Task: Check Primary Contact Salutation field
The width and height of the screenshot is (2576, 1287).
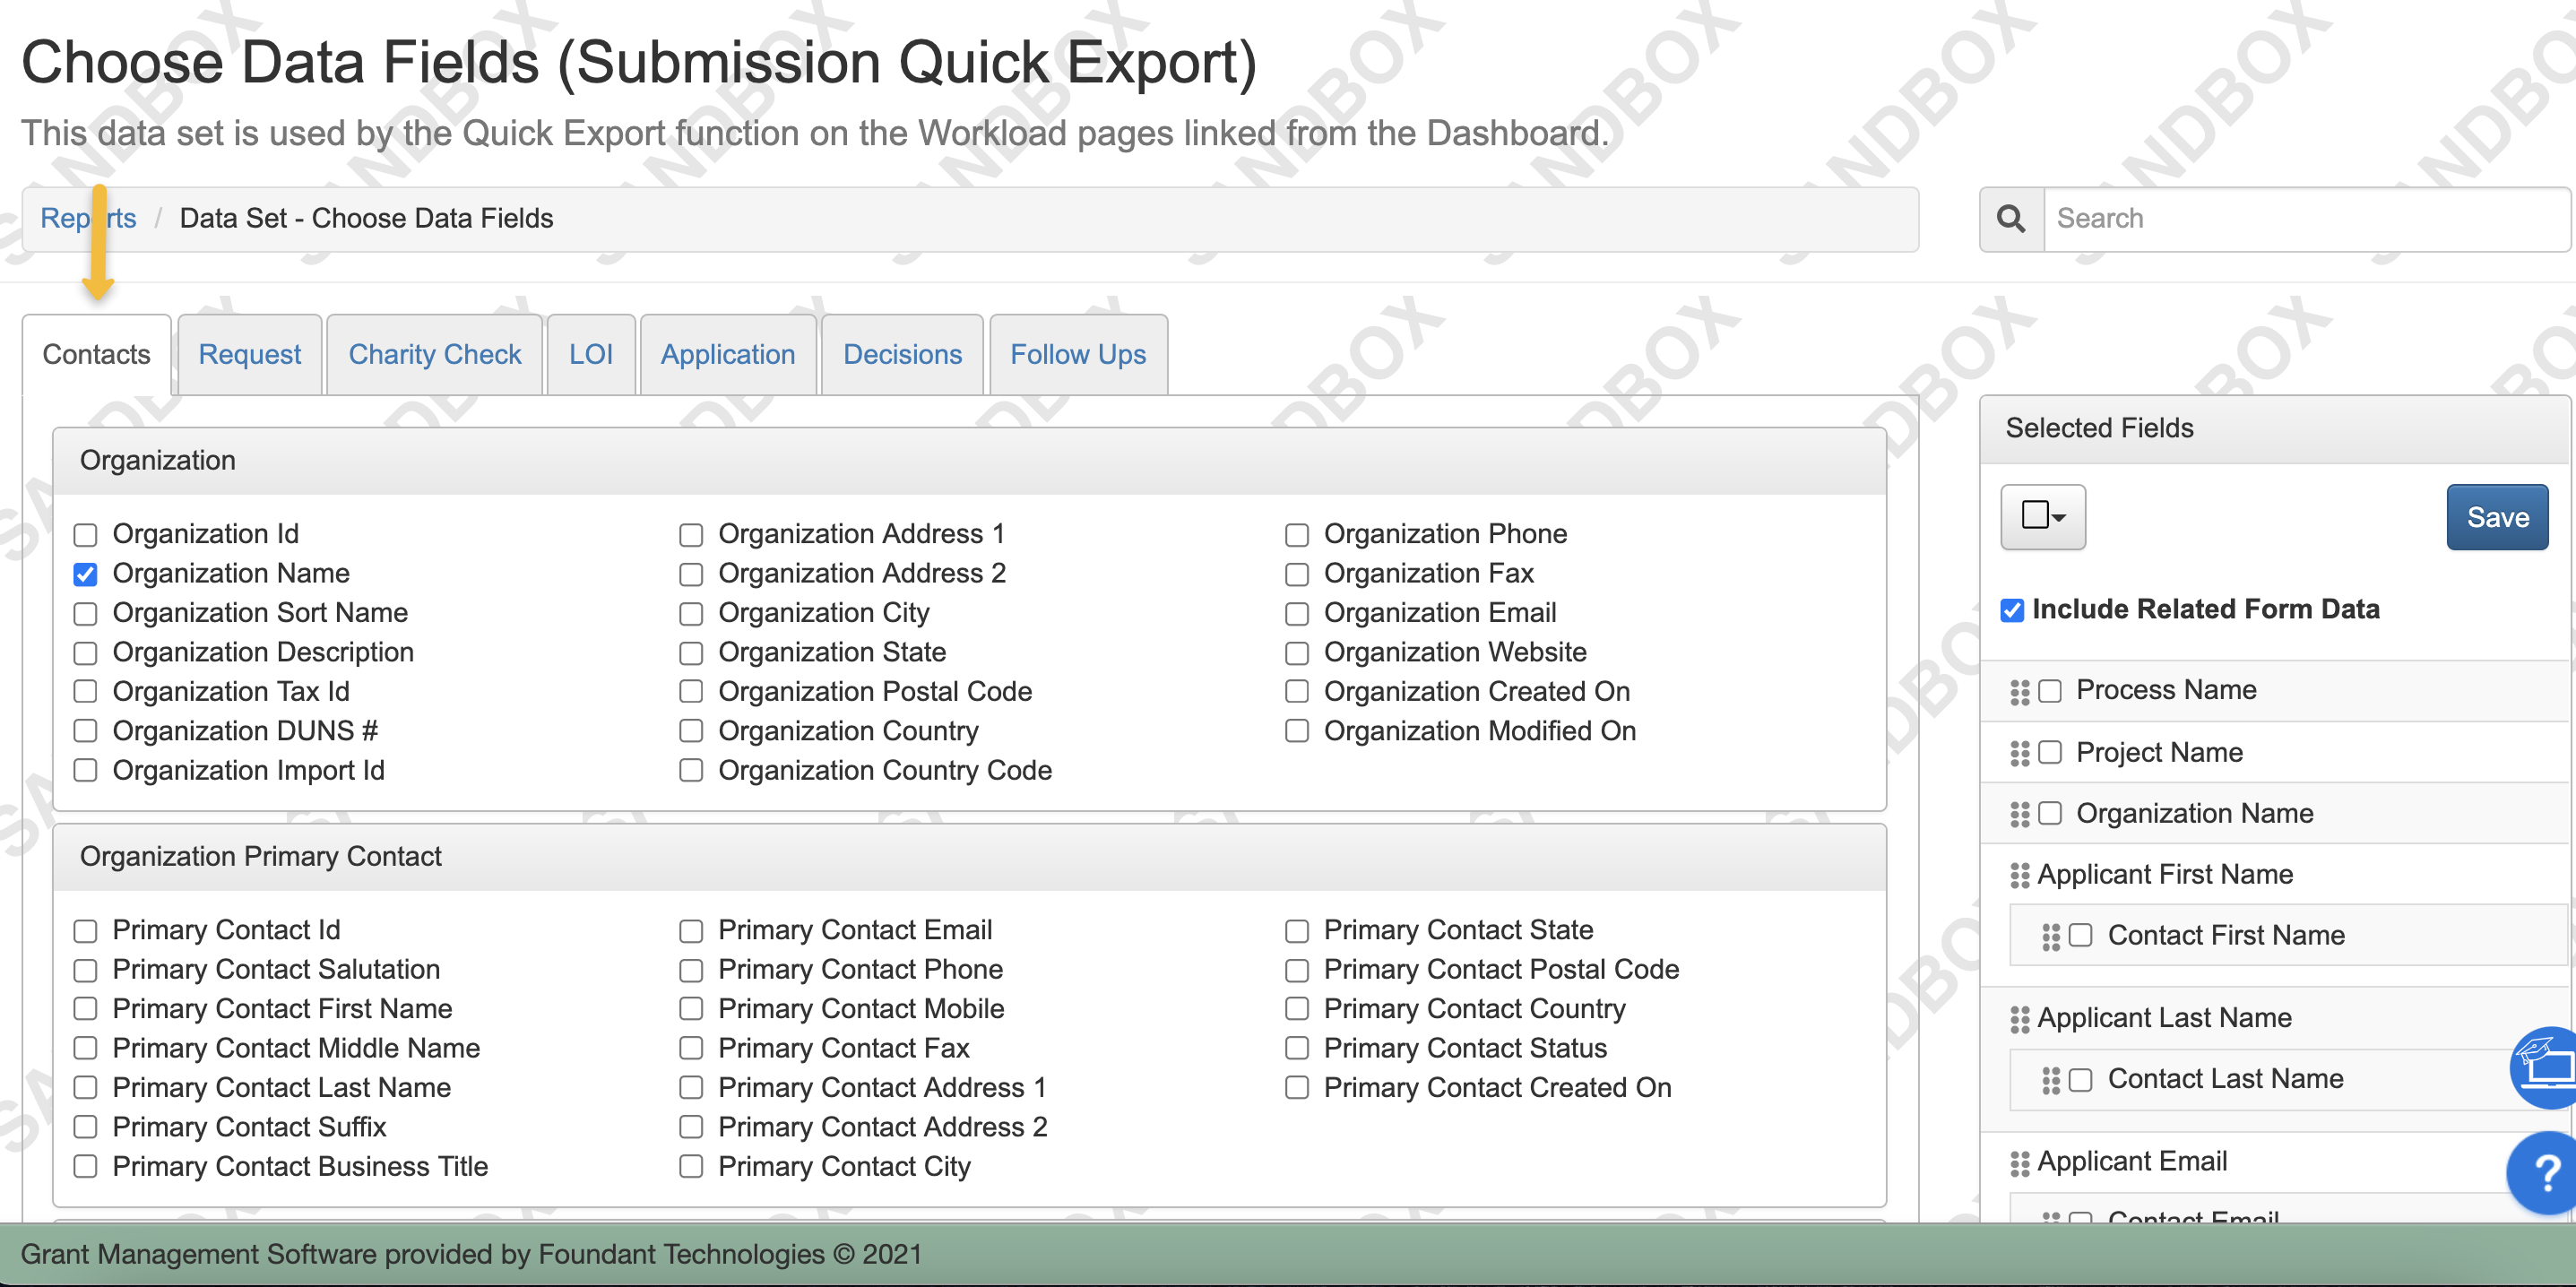Action: 86,970
